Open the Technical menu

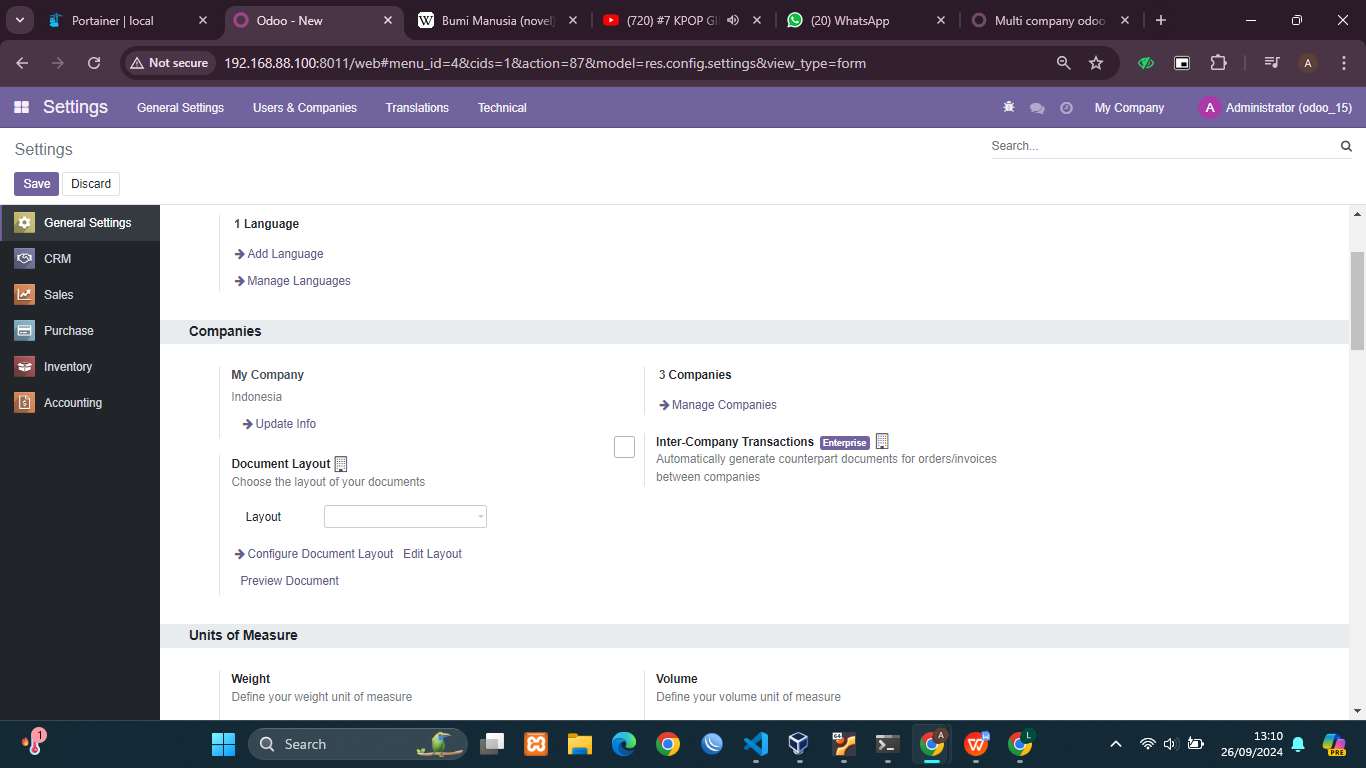coord(502,108)
